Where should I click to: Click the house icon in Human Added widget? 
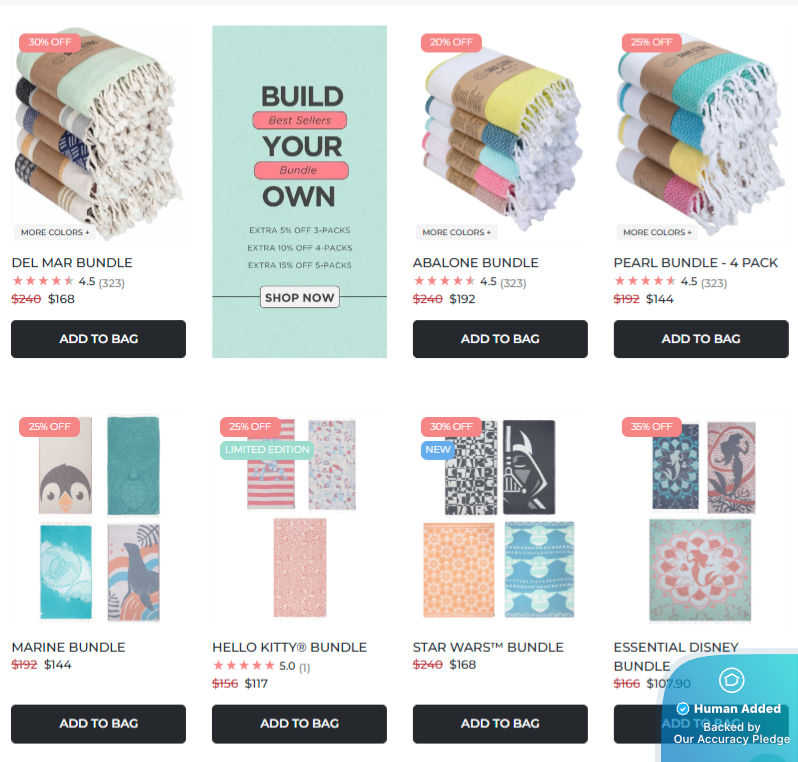point(731,680)
